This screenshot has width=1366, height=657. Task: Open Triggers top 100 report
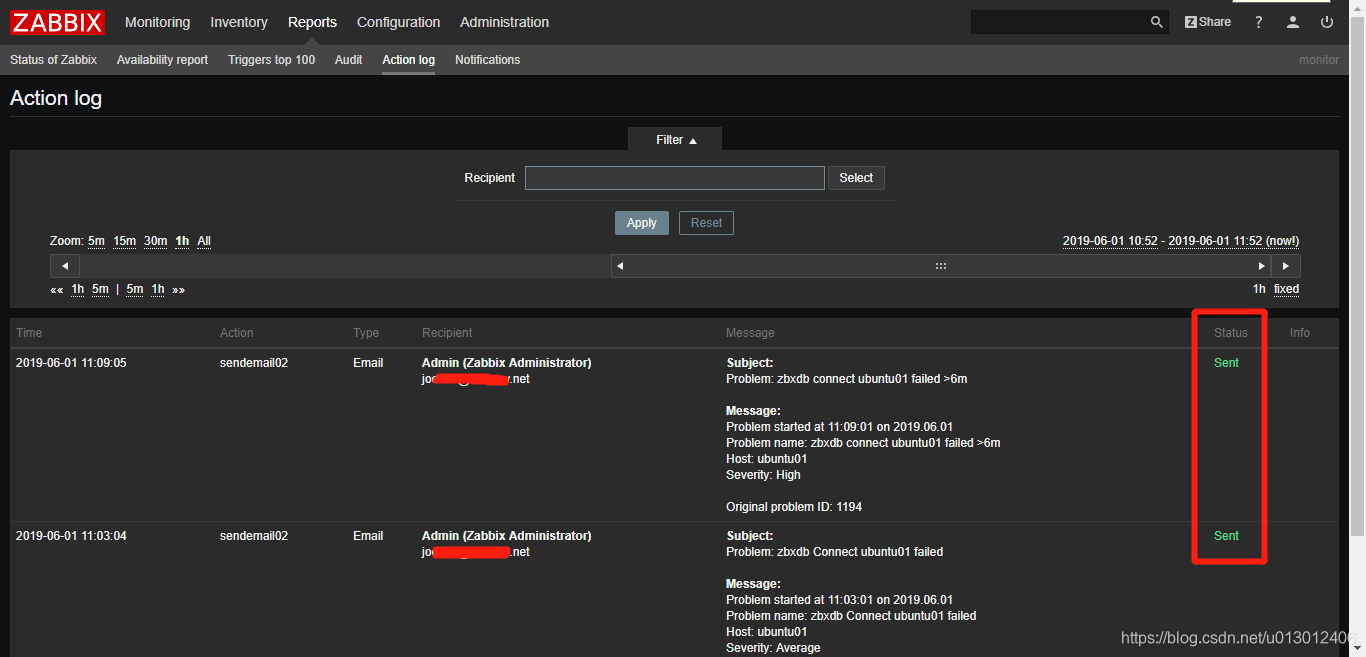click(271, 60)
